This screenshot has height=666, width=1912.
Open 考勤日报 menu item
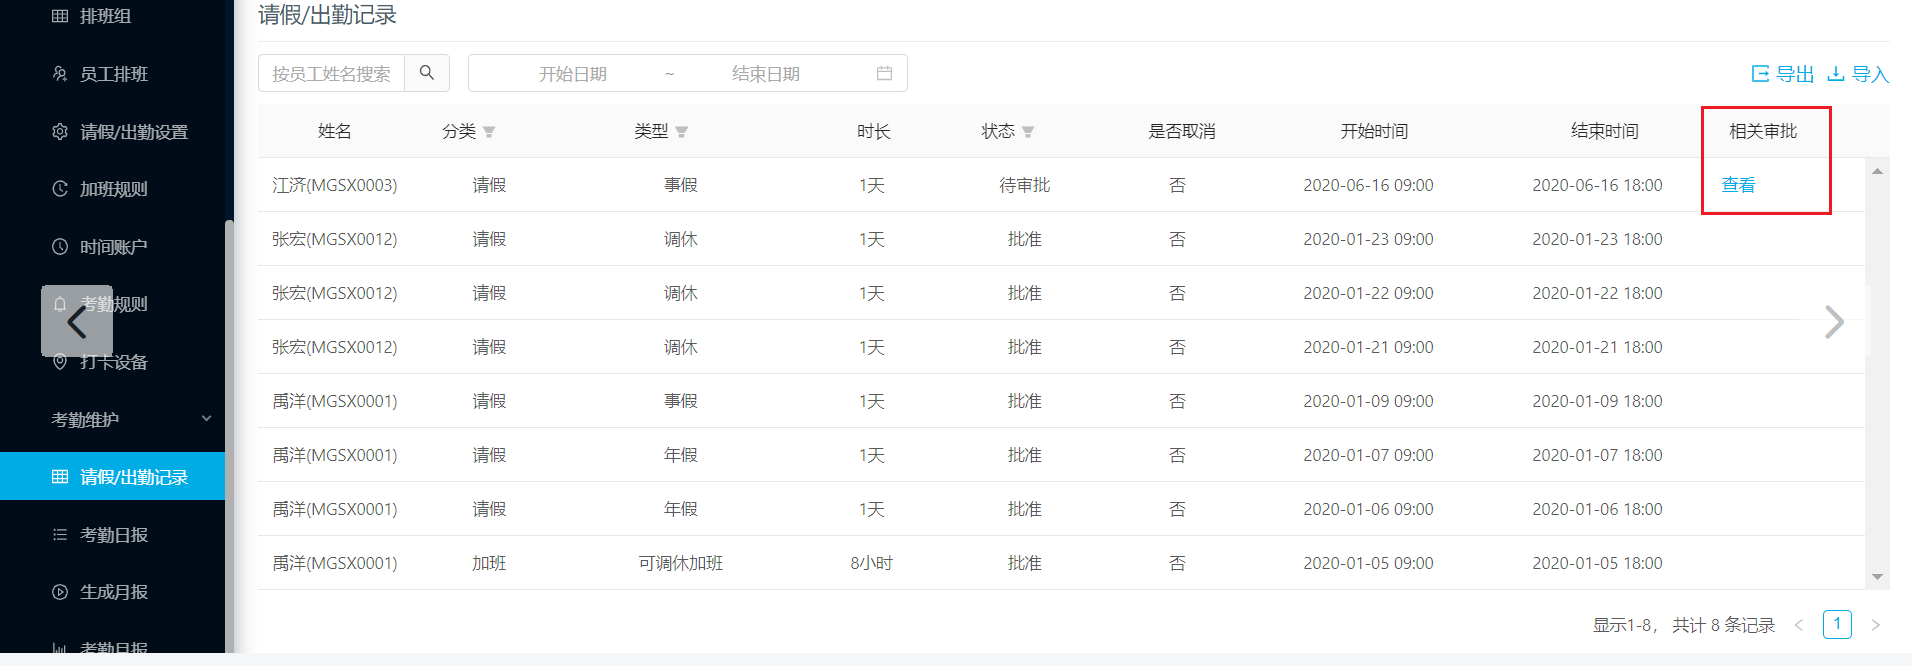[112, 535]
